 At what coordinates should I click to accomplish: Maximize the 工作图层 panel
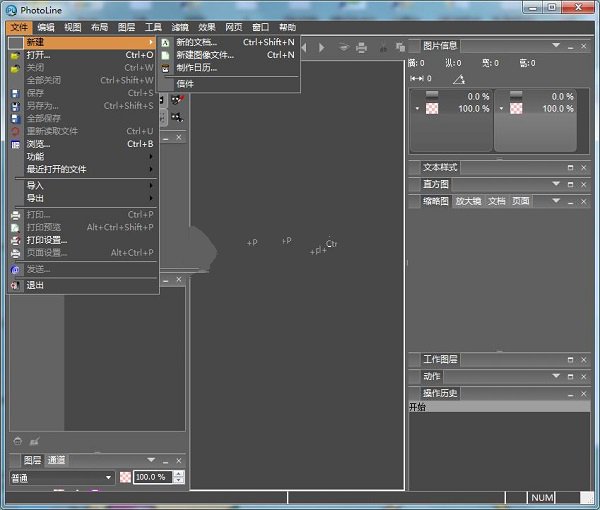pos(570,360)
